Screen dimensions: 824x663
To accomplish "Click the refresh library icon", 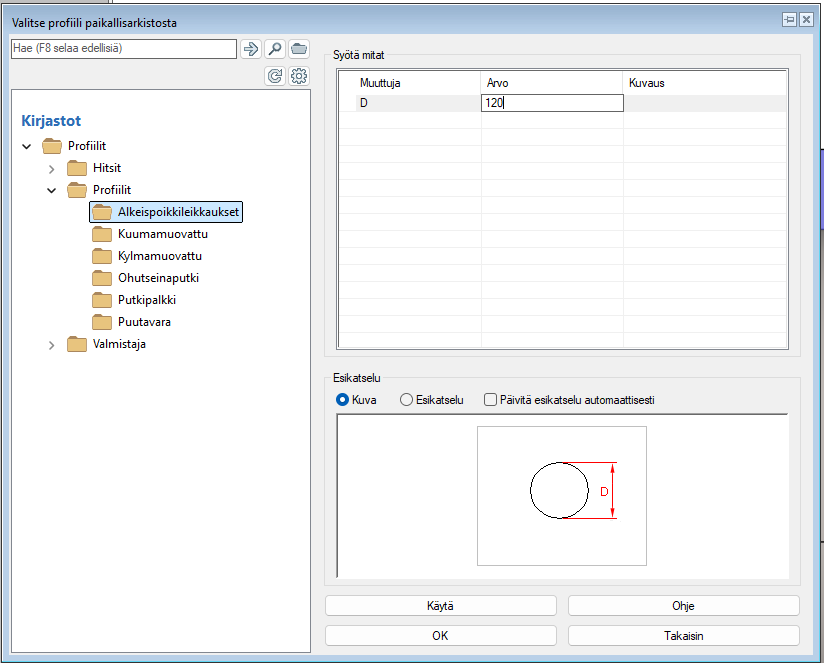I will click(x=275, y=75).
